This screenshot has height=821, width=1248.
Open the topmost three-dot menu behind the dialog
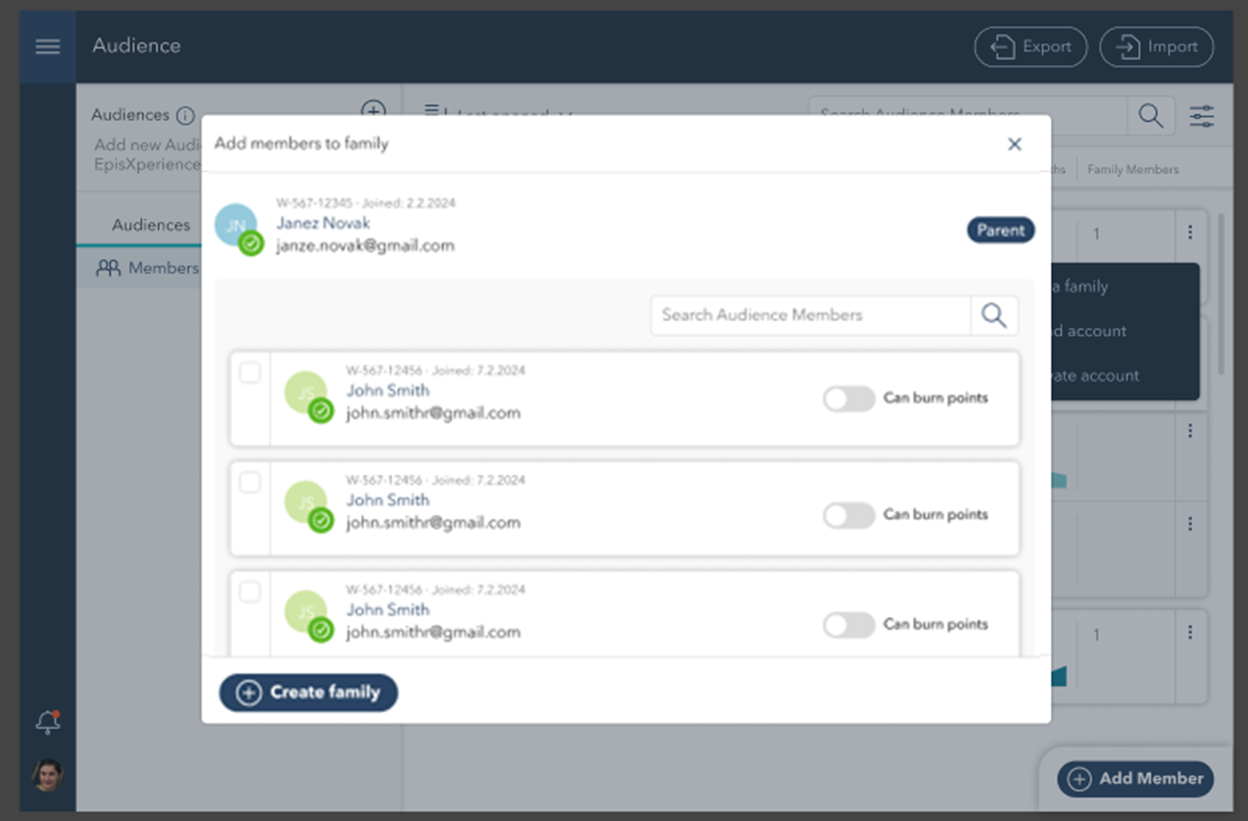(x=1190, y=232)
